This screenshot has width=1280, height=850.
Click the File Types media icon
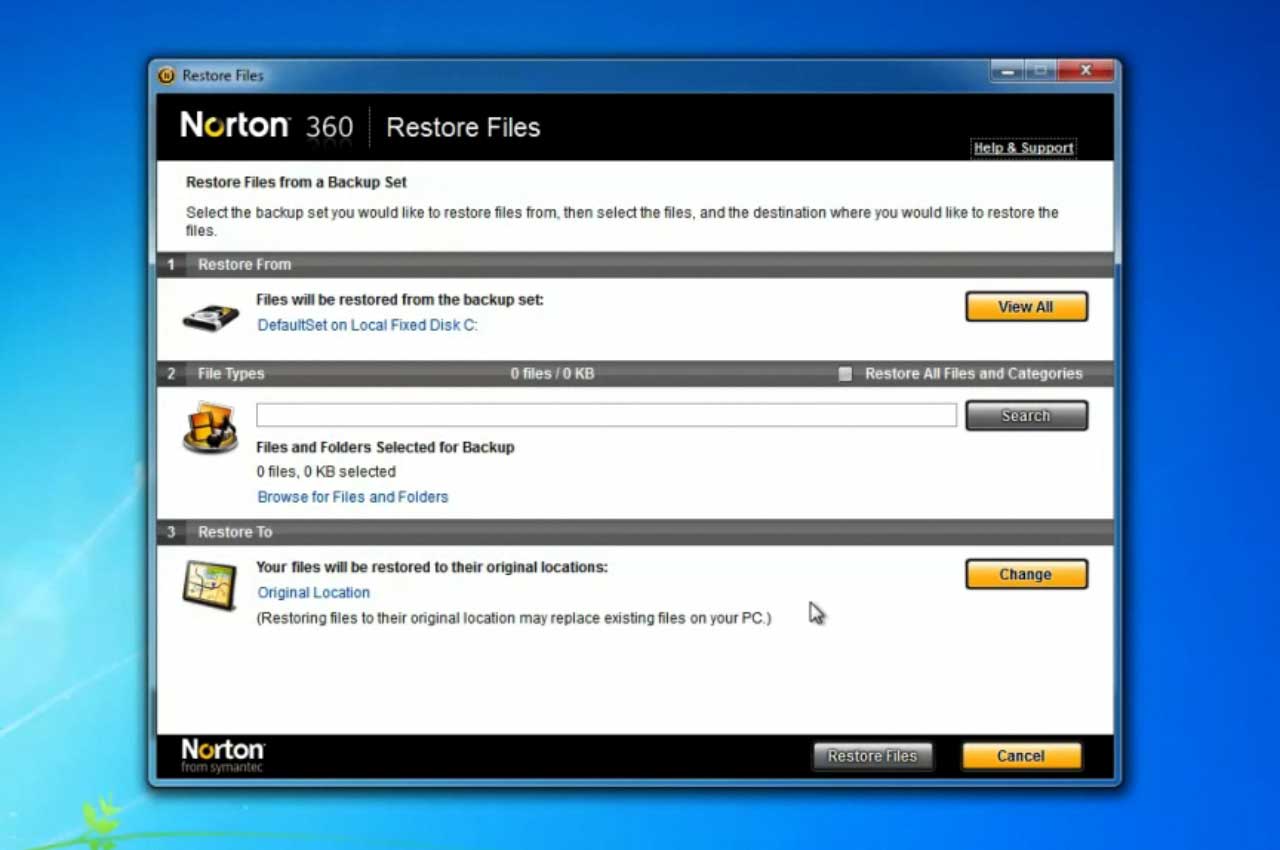(x=210, y=428)
